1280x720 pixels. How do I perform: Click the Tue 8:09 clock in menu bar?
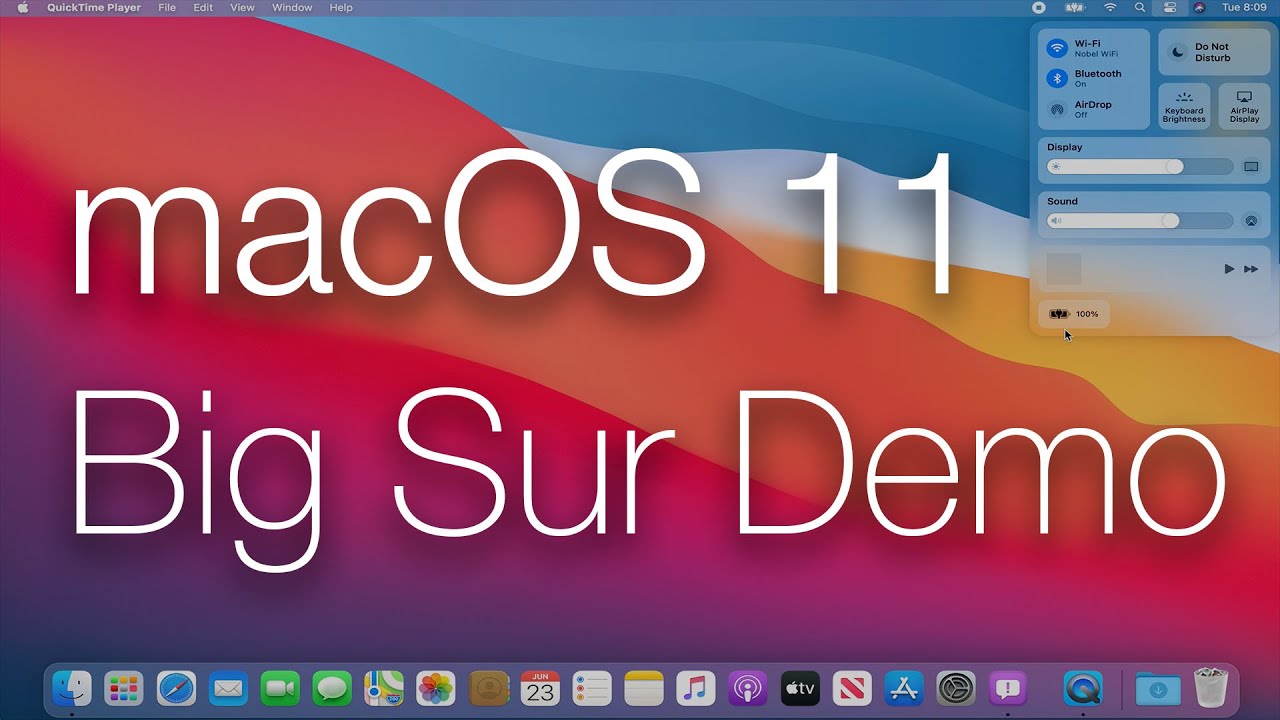(1245, 8)
